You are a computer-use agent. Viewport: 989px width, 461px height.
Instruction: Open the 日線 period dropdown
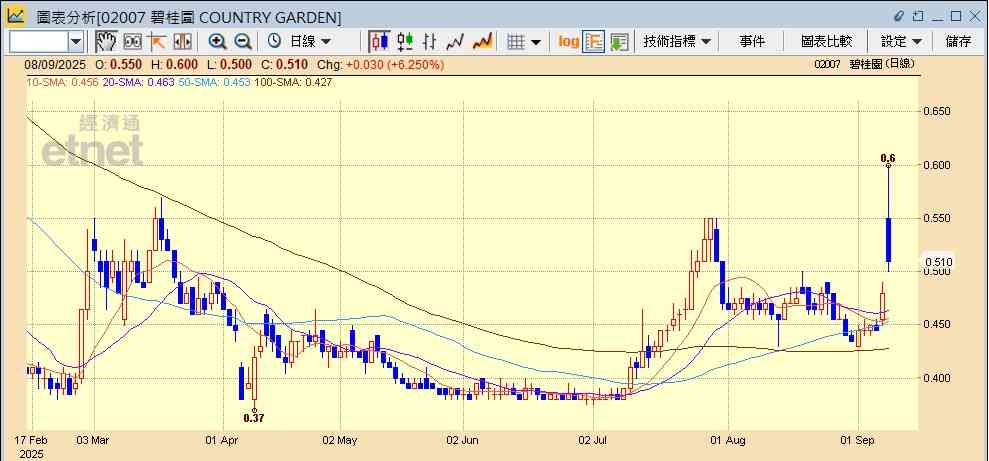tap(310, 42)
